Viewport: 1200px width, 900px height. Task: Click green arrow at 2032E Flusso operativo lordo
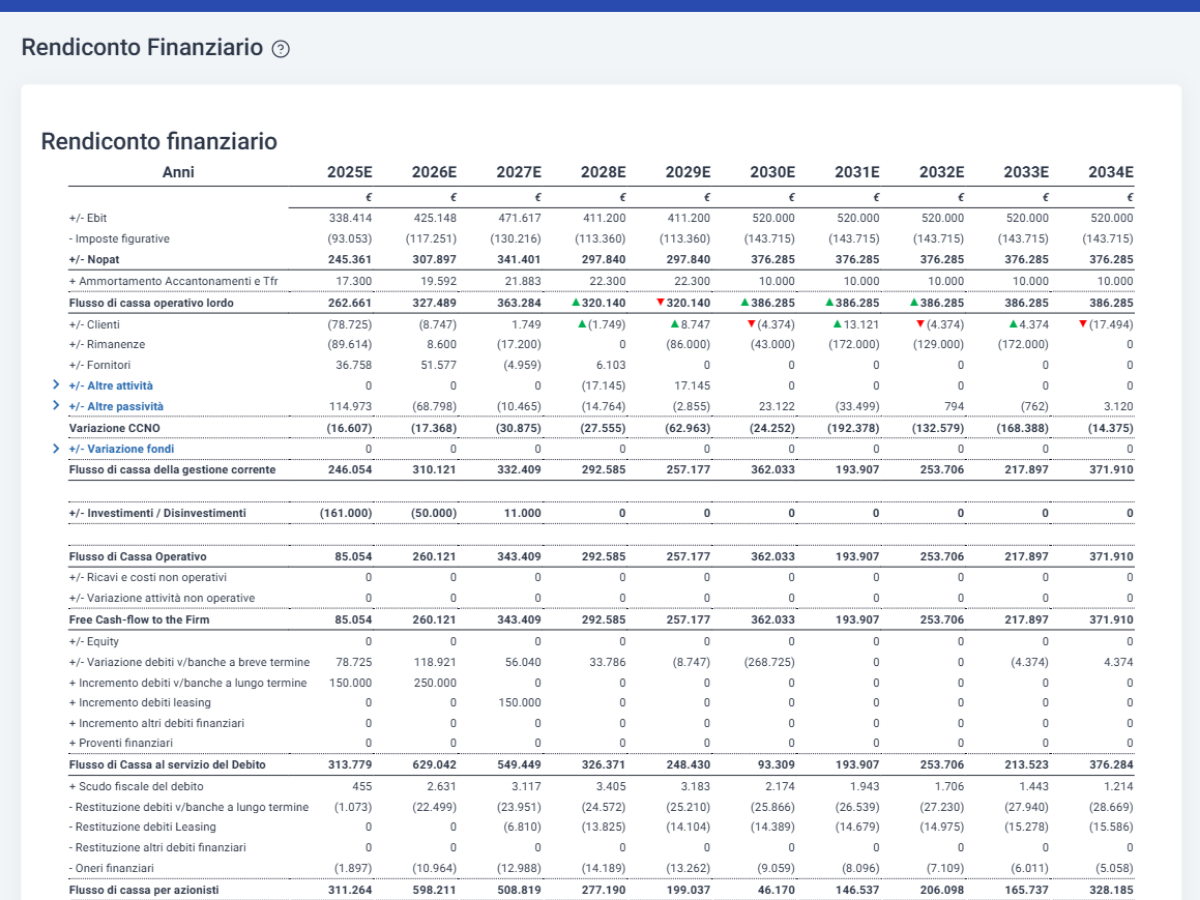click(x=915, y=302)
